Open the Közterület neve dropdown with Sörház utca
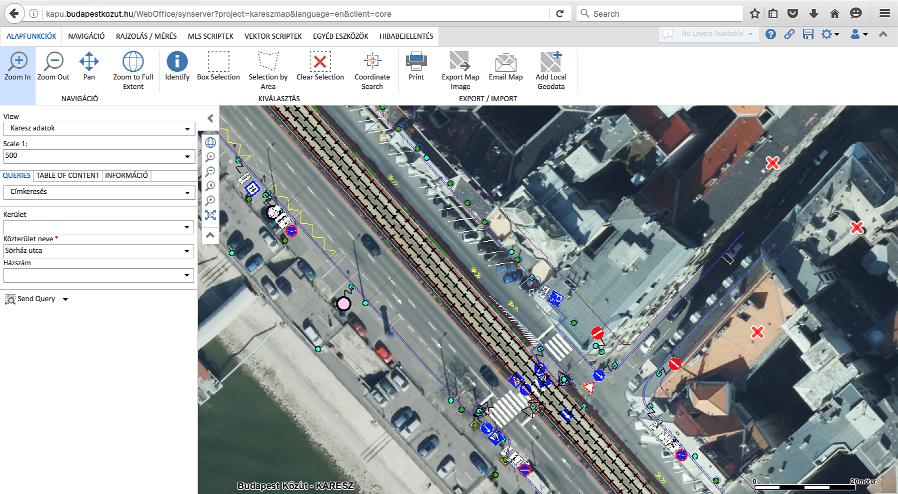Viewport: 898px width, 494px height. tap(99, 251)
